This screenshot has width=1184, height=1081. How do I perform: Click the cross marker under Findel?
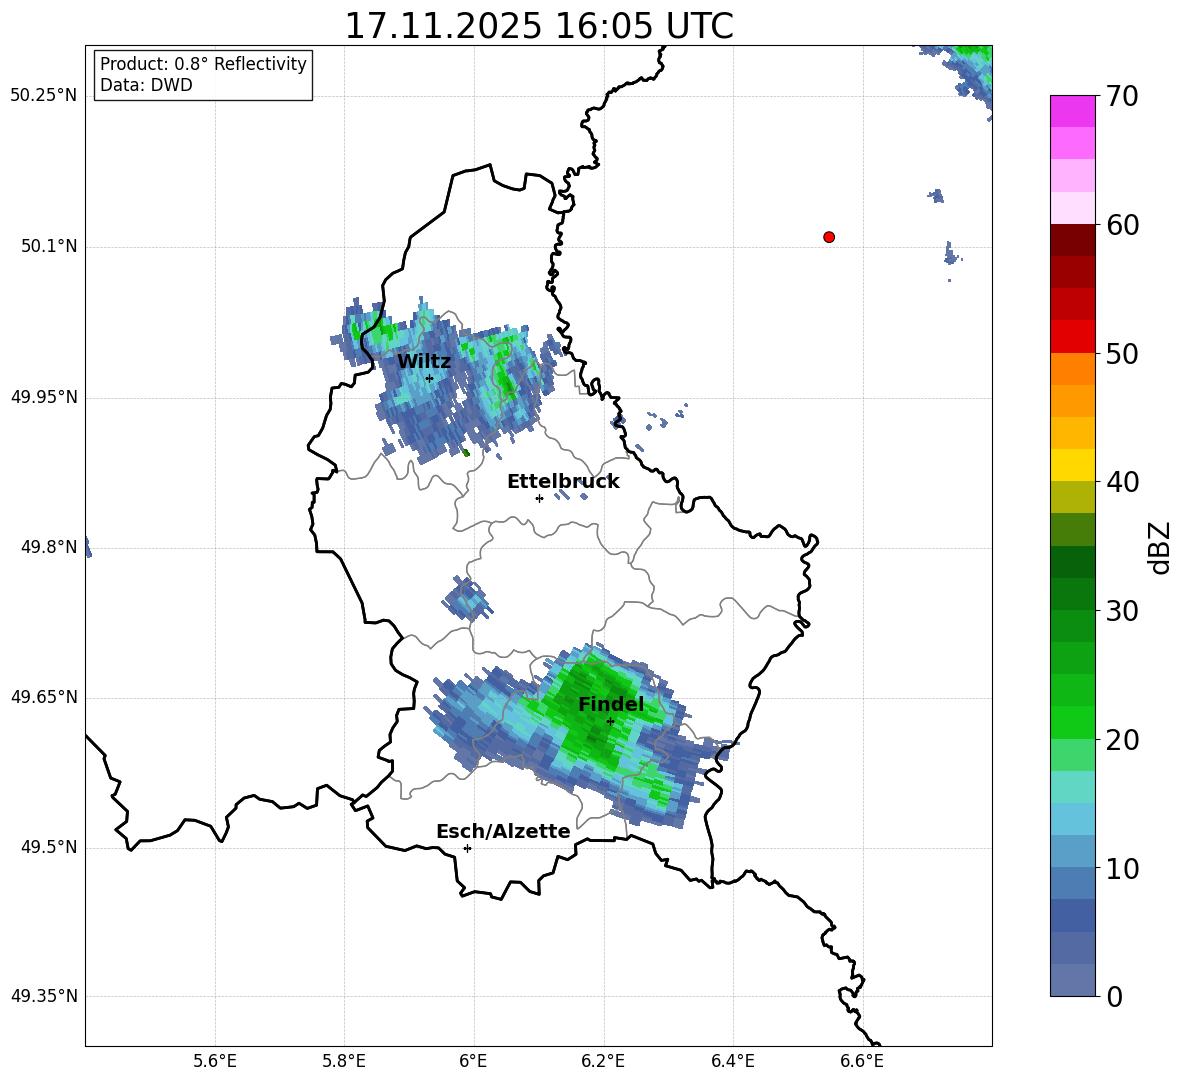[x=610, y=722]
